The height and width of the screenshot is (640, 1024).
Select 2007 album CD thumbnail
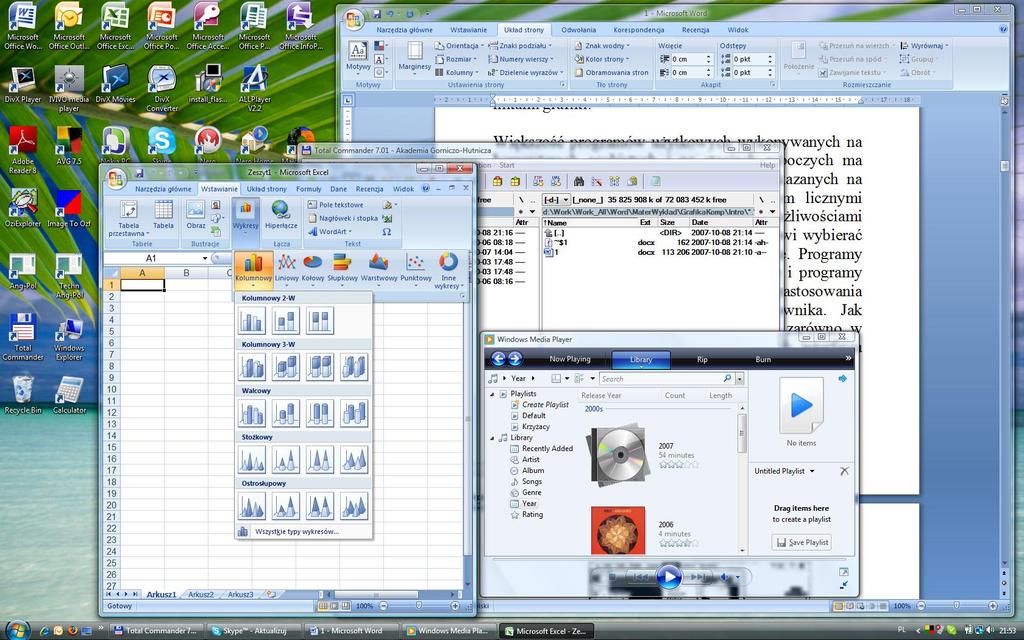(x=618, y=455)
